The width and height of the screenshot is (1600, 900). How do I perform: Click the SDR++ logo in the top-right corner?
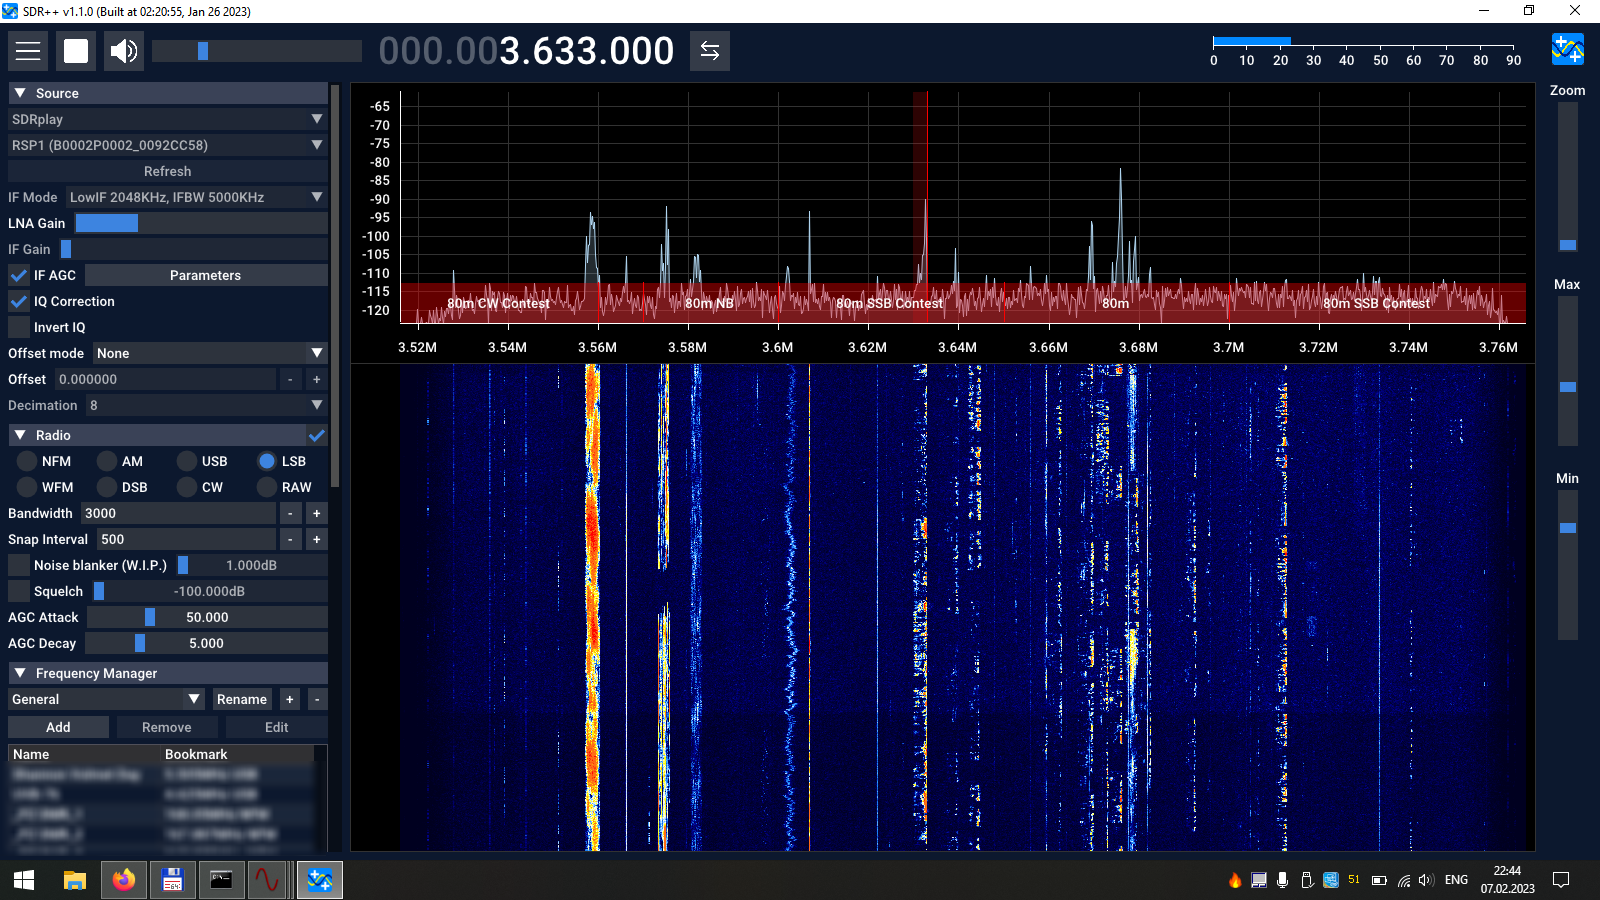(1567, 48)
